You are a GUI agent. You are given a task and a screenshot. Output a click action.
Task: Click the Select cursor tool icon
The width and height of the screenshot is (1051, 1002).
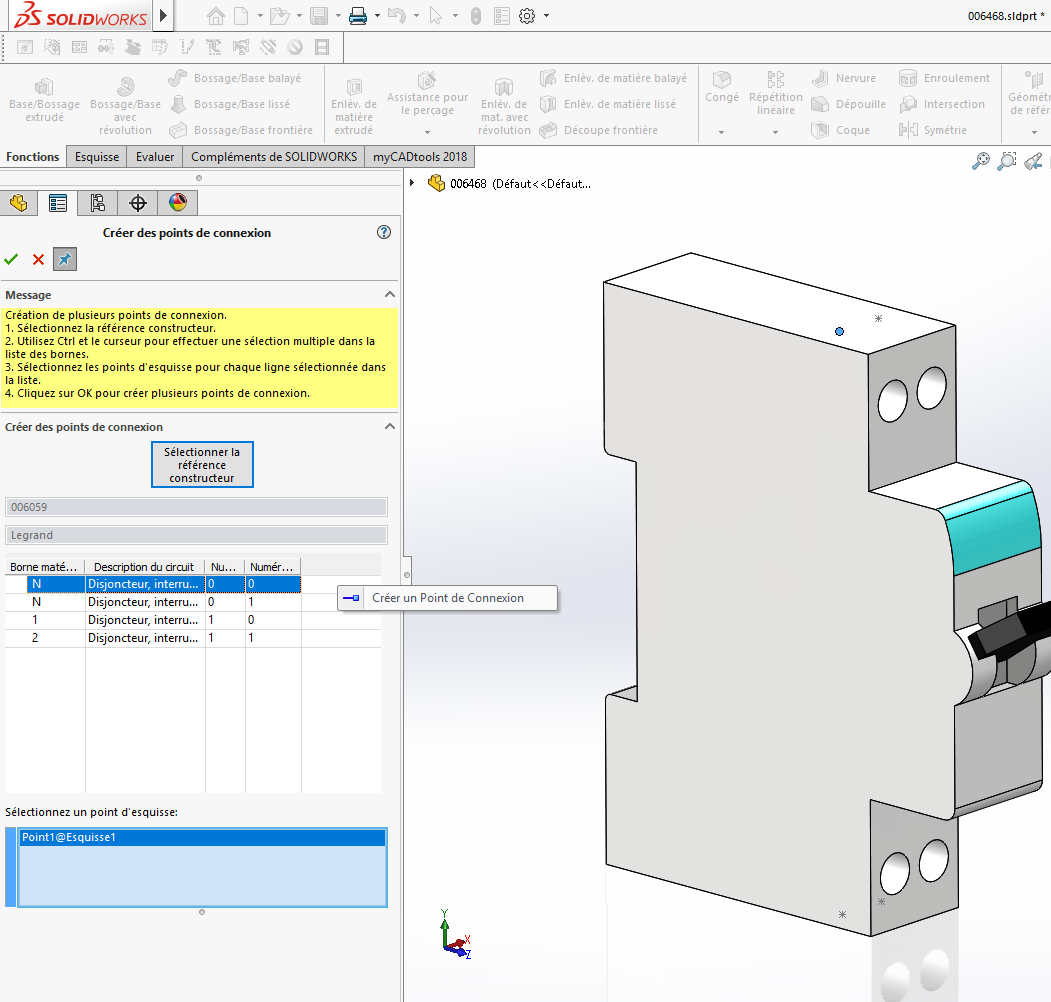pos(436,15)
